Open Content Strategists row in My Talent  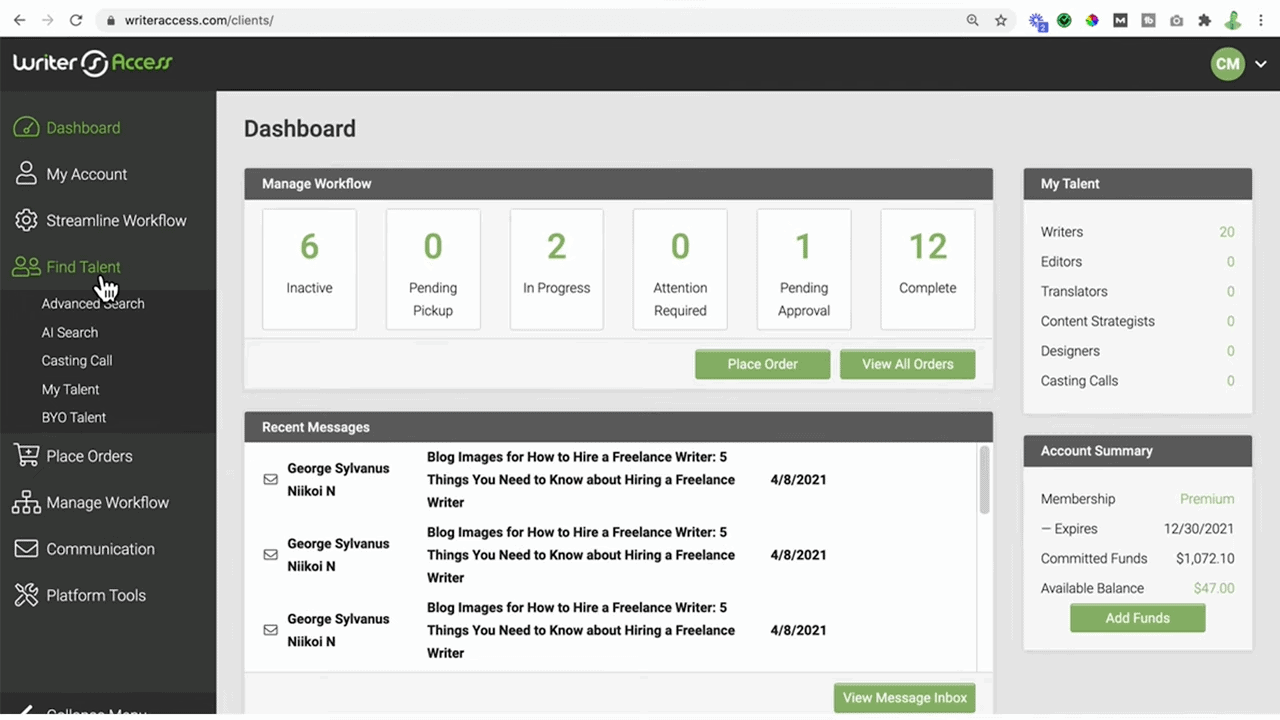(x=1137, y=321)
